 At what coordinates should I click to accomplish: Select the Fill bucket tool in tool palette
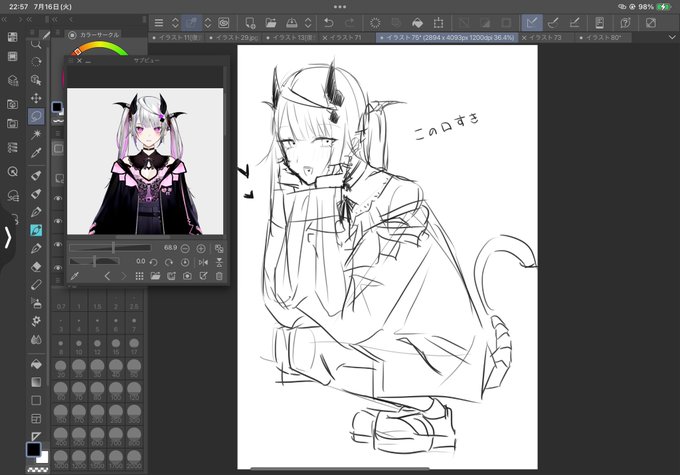(x=36, y=364)
